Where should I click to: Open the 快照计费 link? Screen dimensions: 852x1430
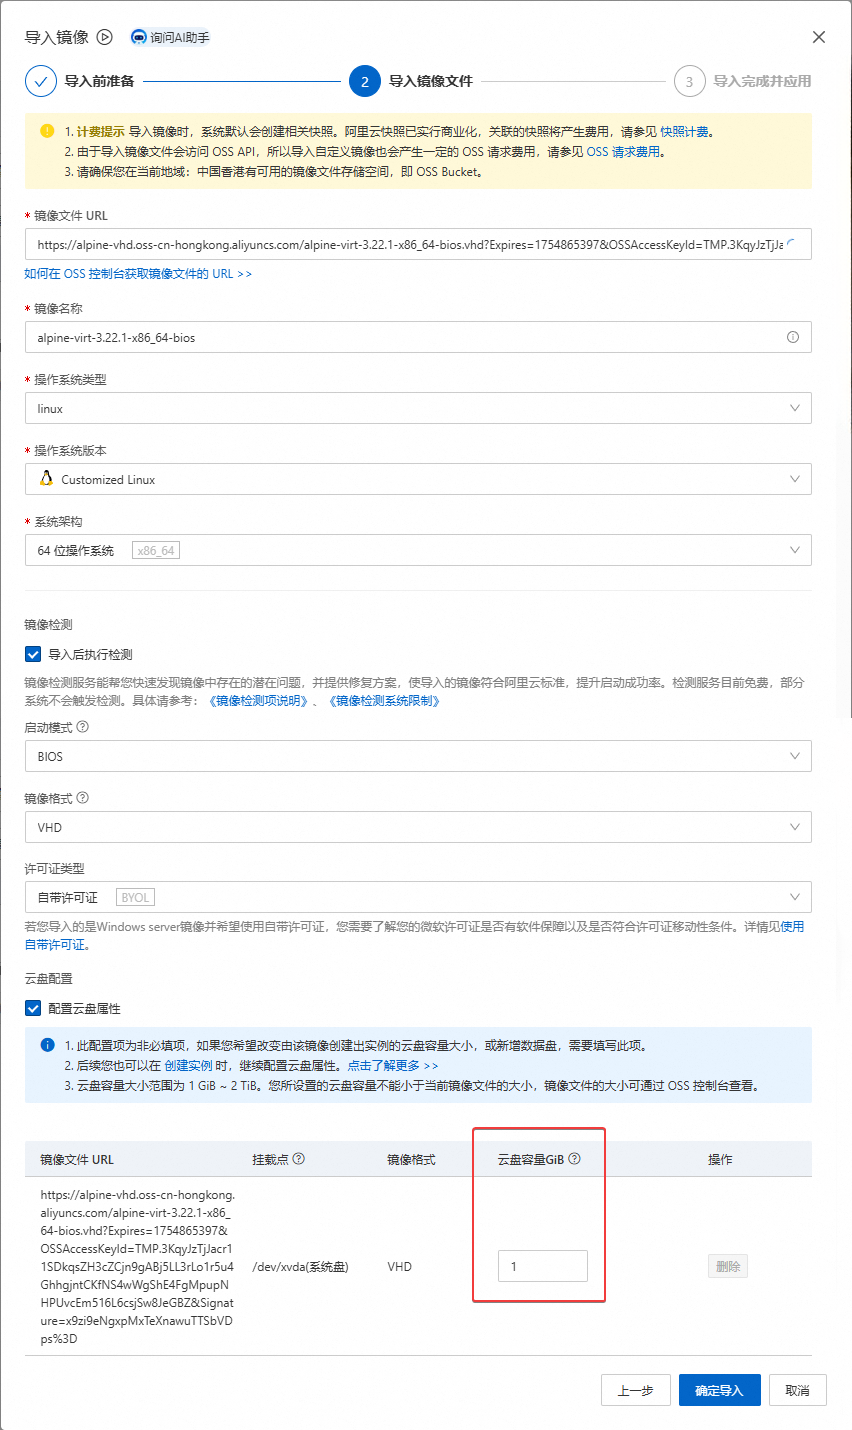point(686,131)
